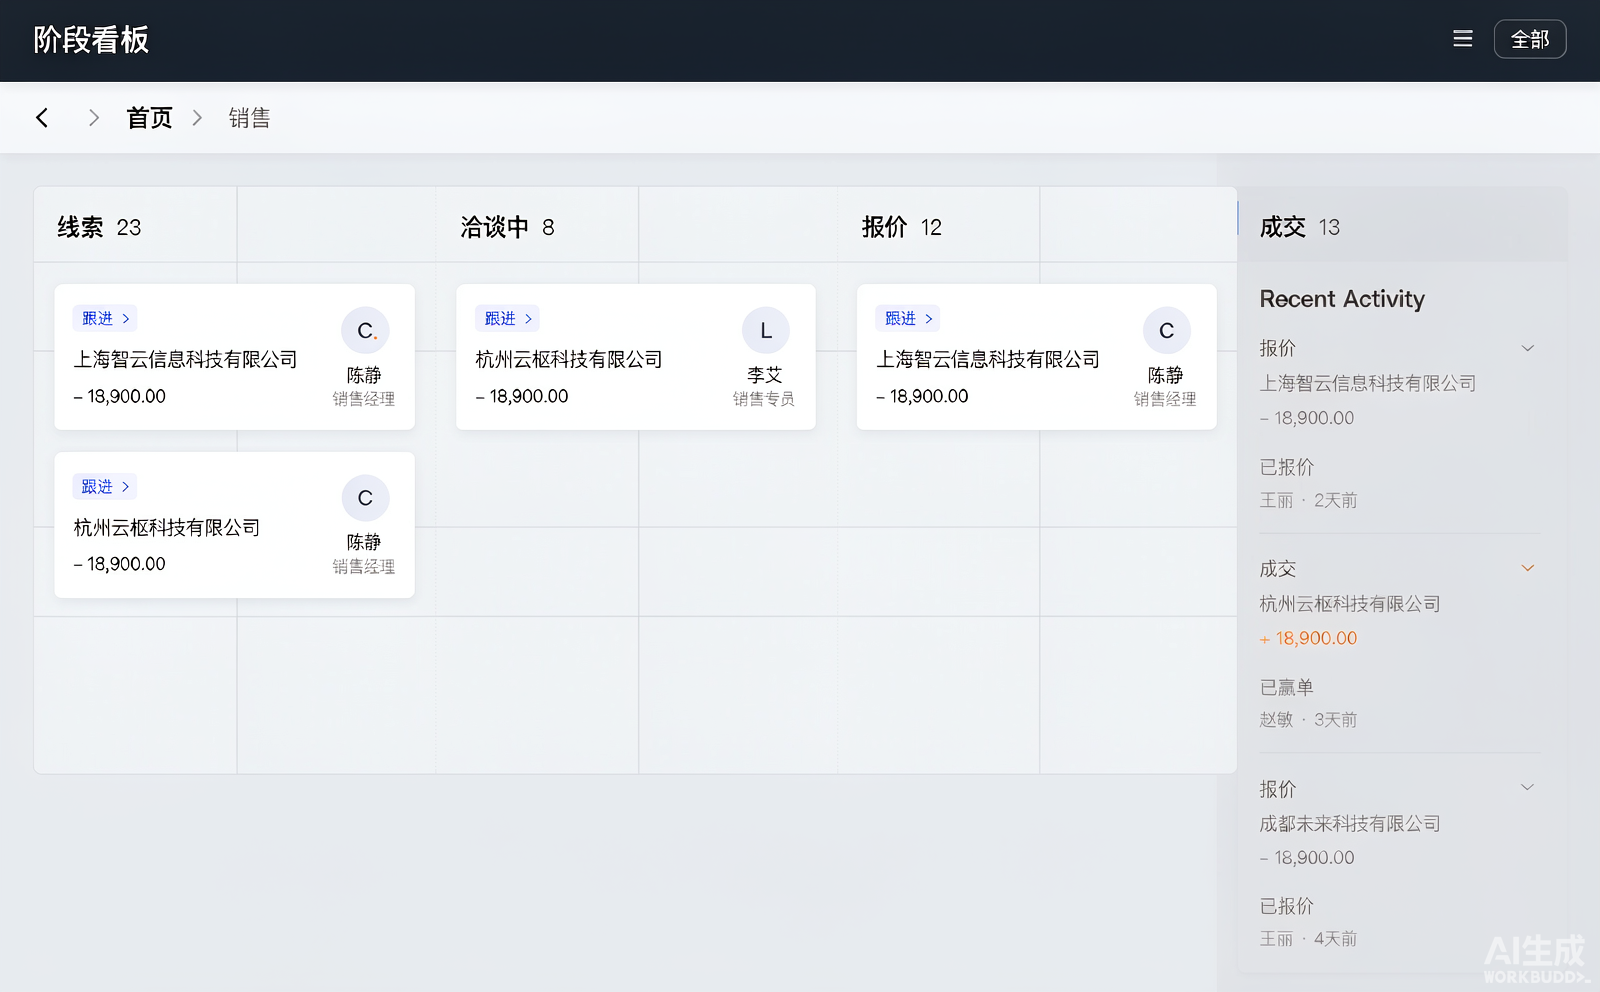Click 杭州云枢科技有限公司 in Recent Activity
The height and width of the screenshot is (992, 1600).
click(x=1350, y=603)
